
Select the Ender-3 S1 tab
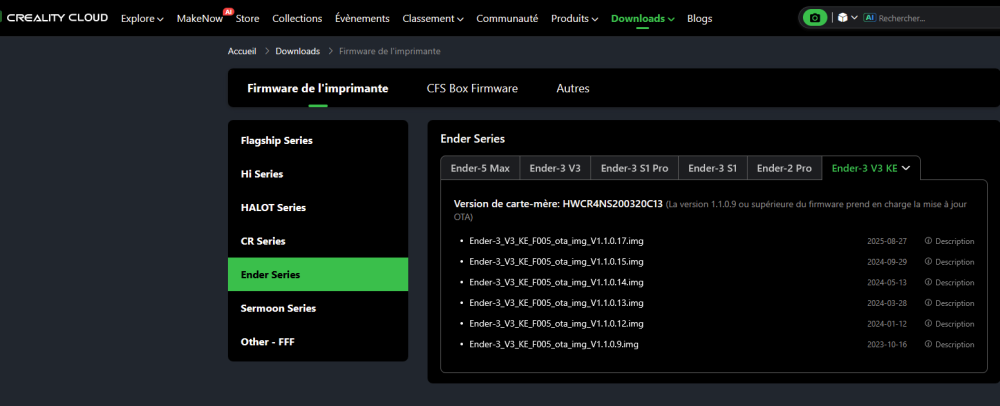click(x=712, y=168)
